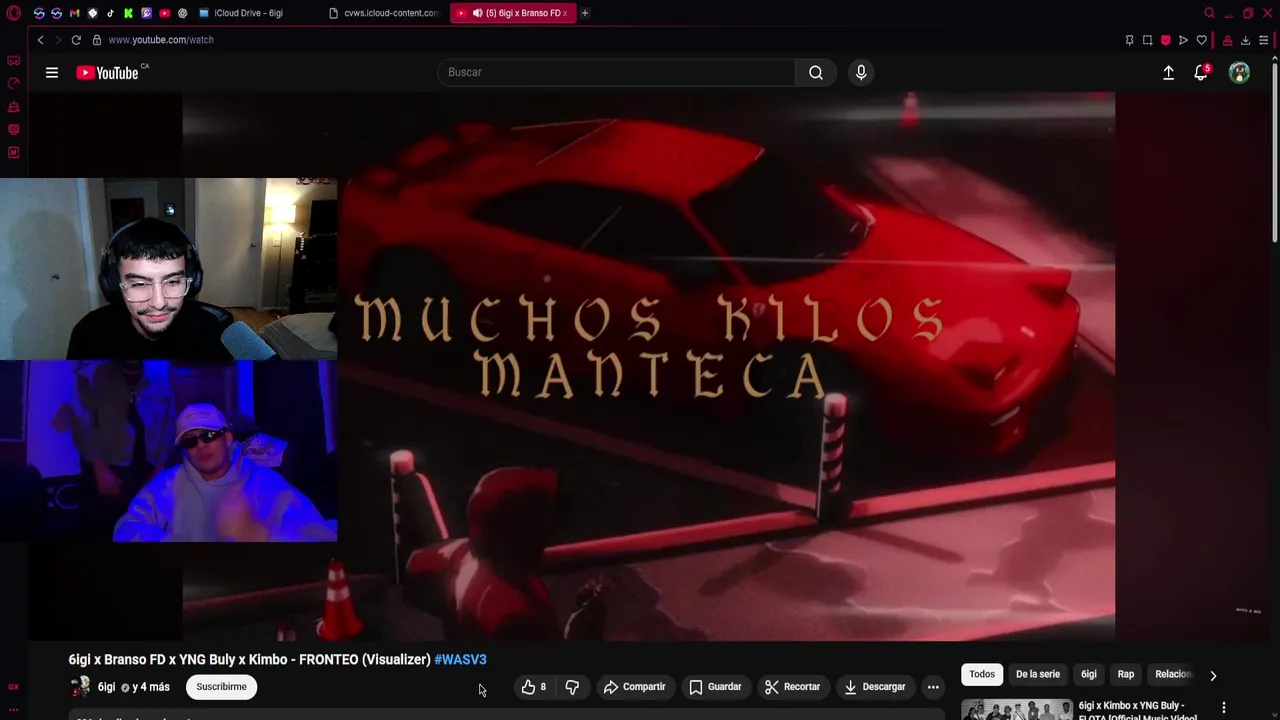Open the ChatGPT pinned tab
The height and width of the screenshot is (720, 1280).
tap(183, 13)
